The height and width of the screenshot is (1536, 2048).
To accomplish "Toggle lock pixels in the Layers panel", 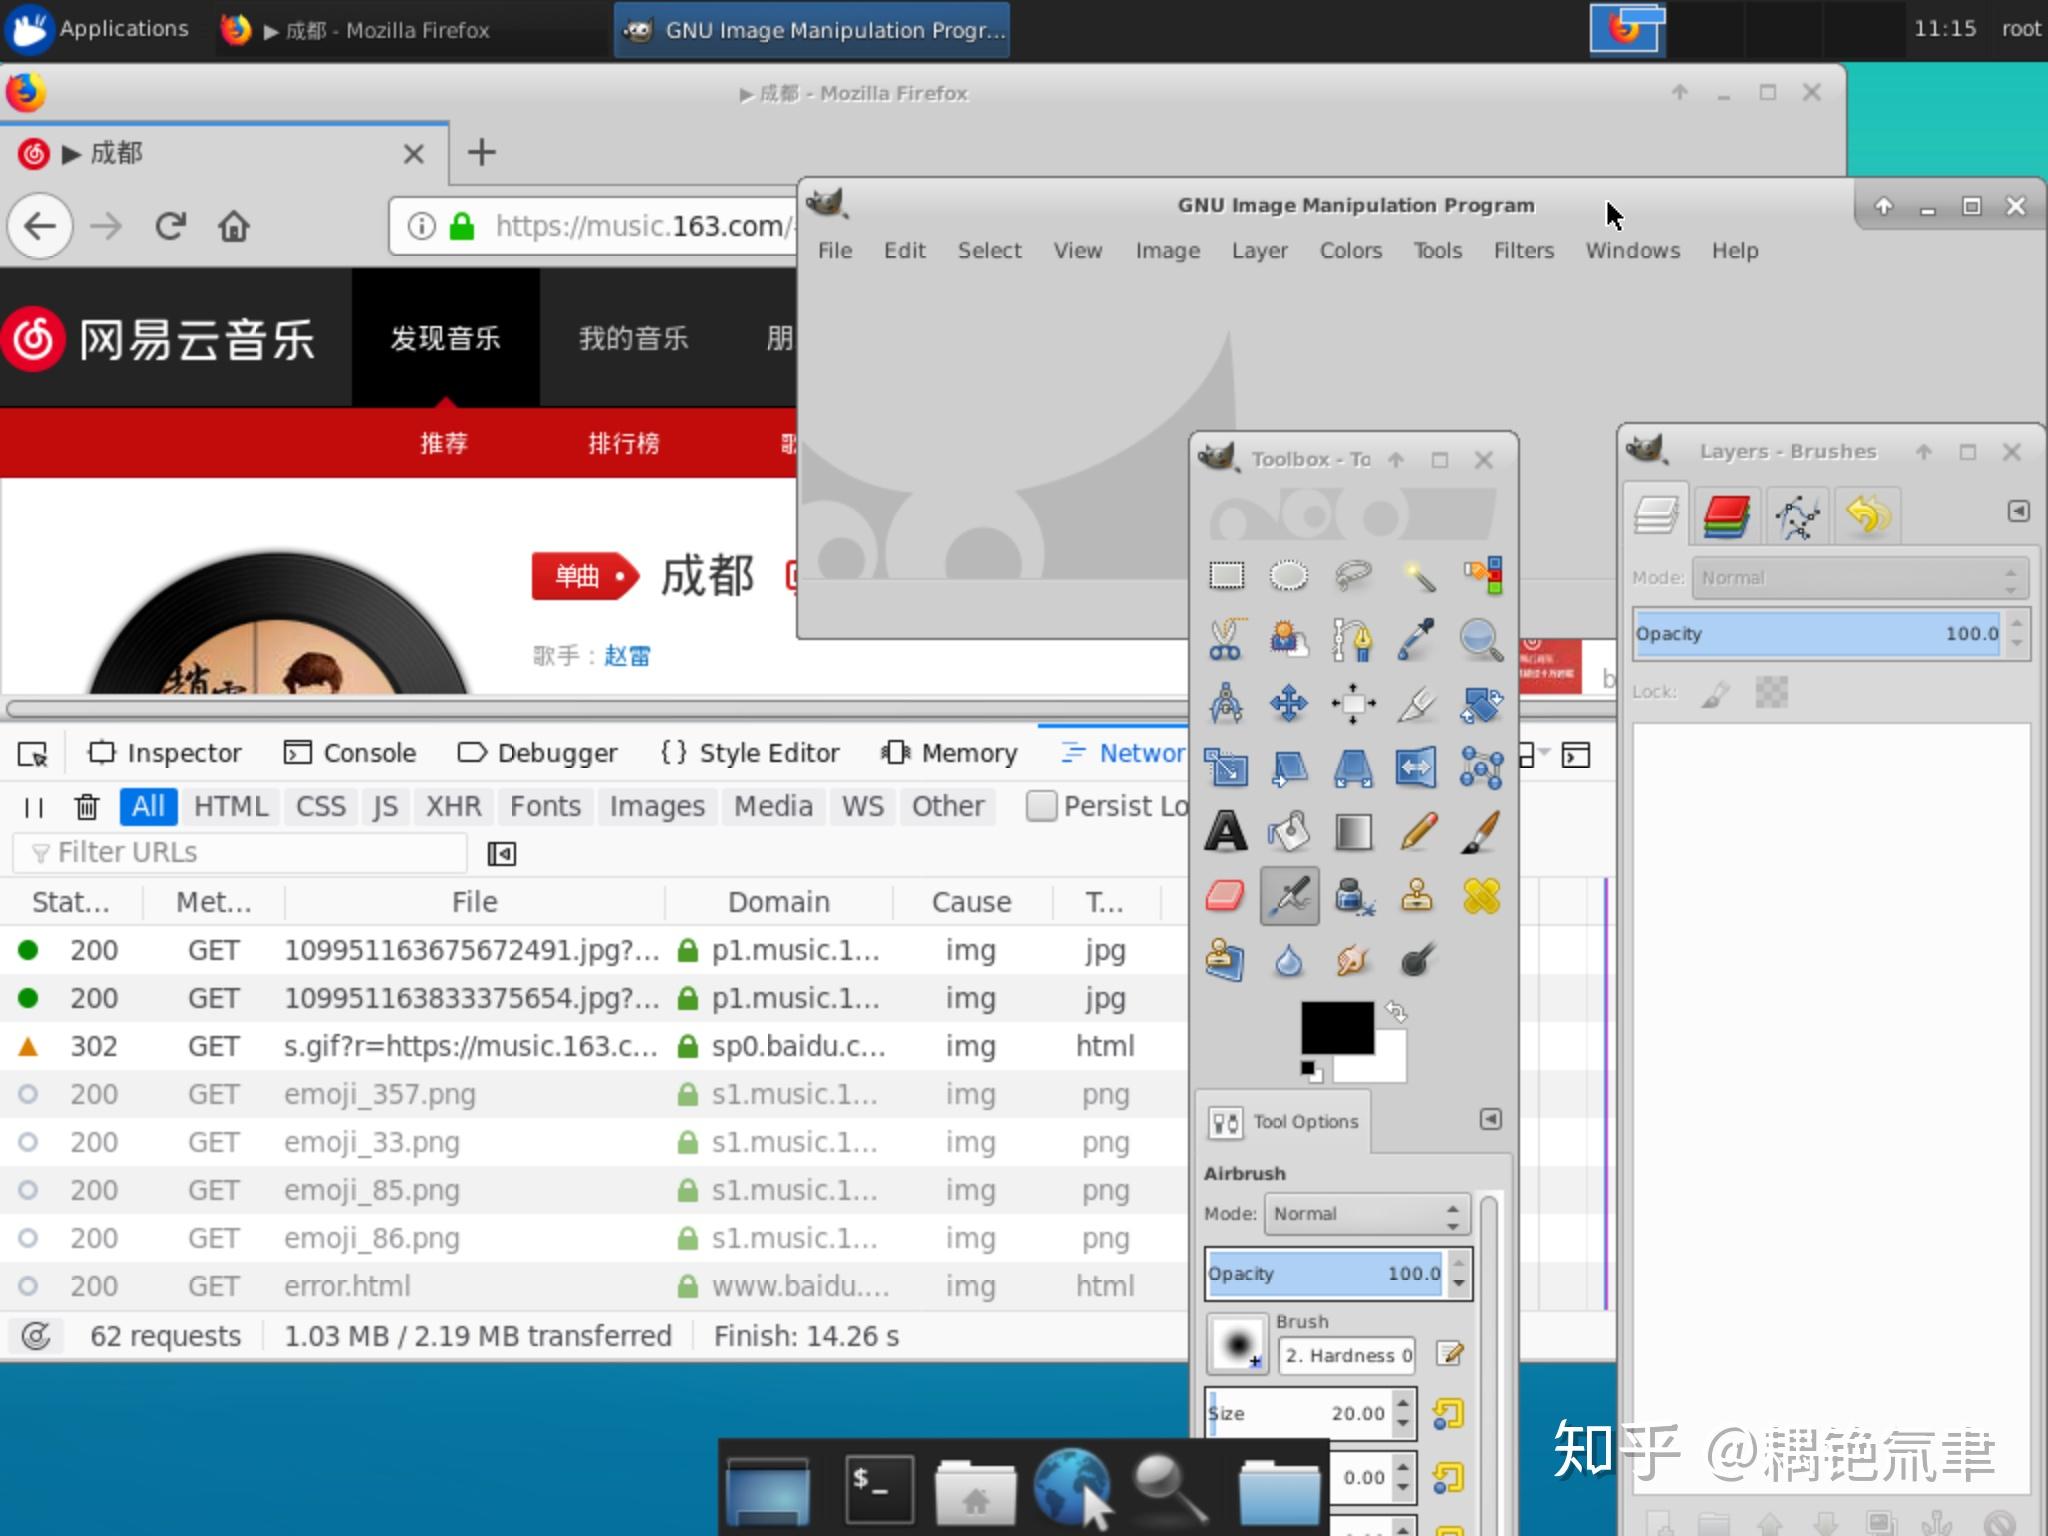I will [x=1714, y=691].
